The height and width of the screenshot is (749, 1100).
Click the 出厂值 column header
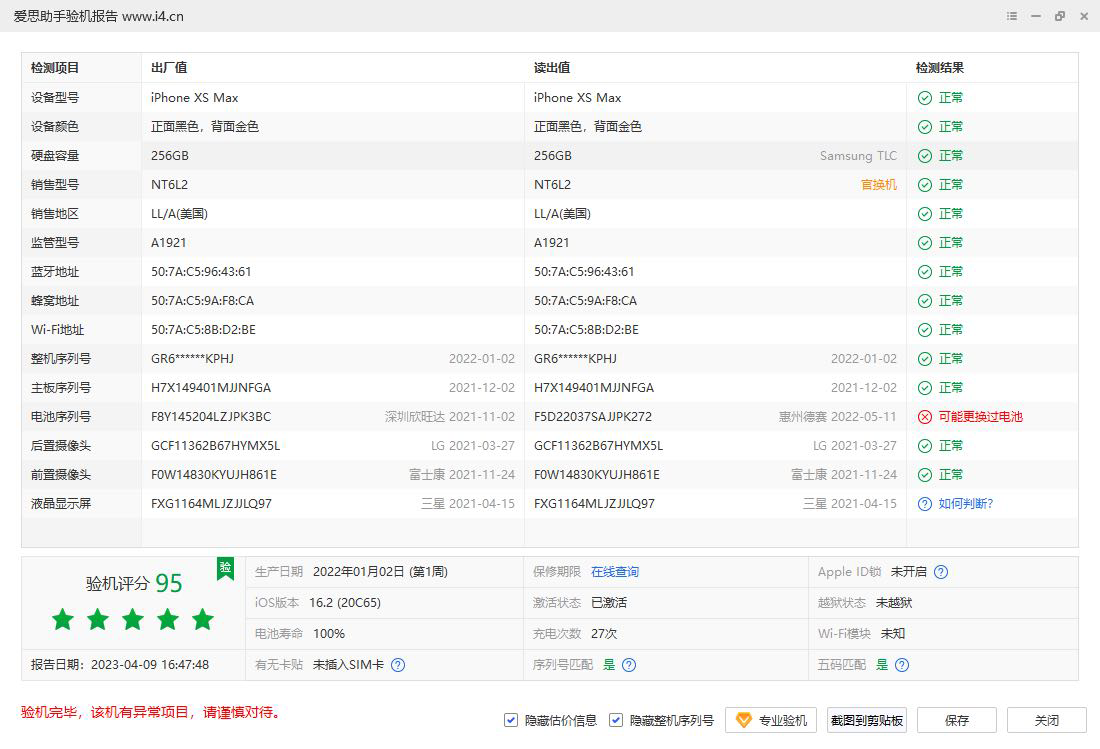169,68
